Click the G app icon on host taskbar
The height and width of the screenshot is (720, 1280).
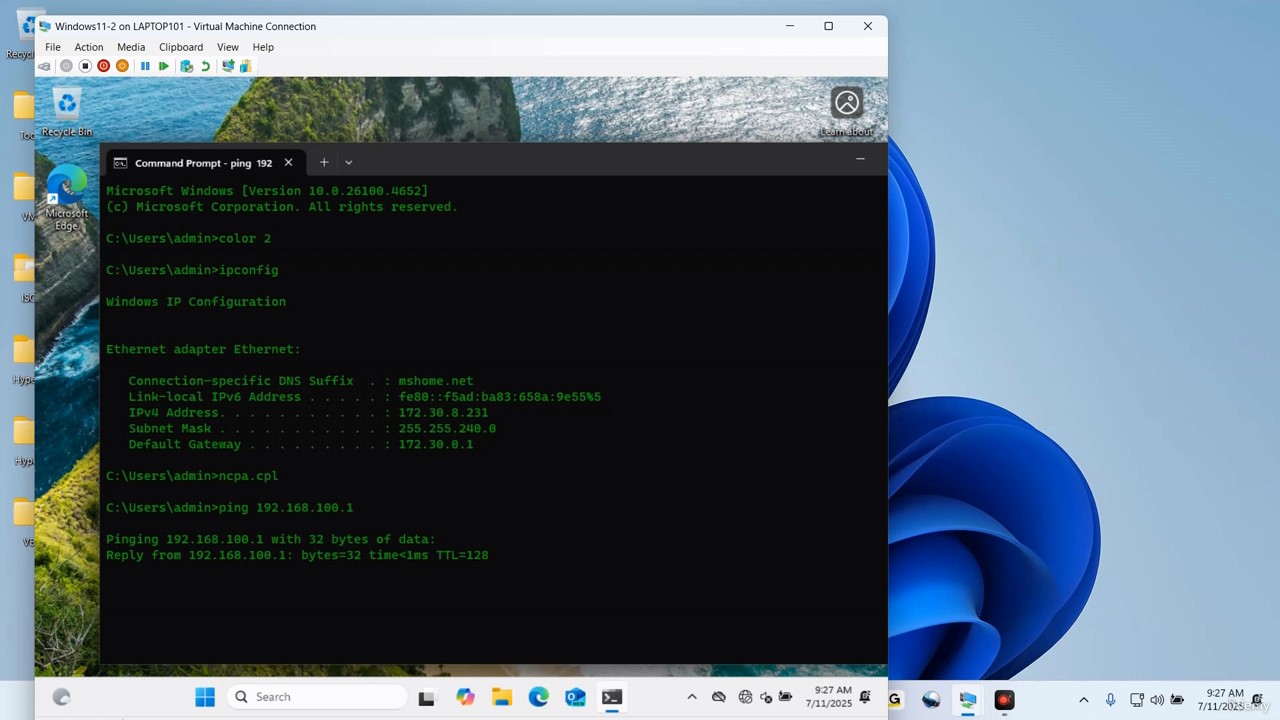click(894, 700)
